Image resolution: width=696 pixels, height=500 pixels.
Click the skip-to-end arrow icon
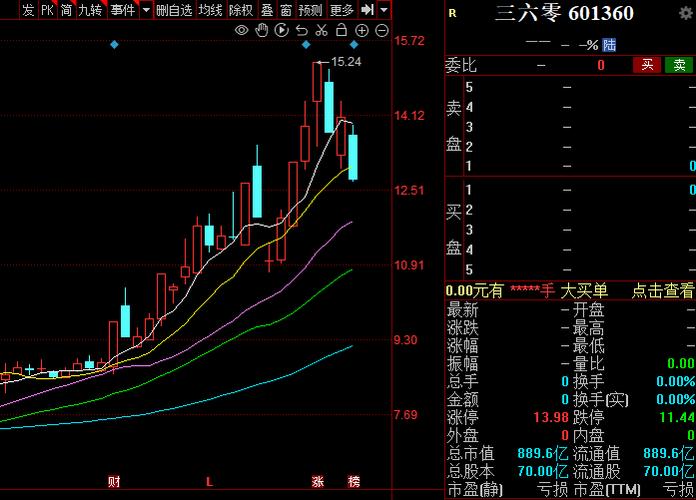(367, 10)
